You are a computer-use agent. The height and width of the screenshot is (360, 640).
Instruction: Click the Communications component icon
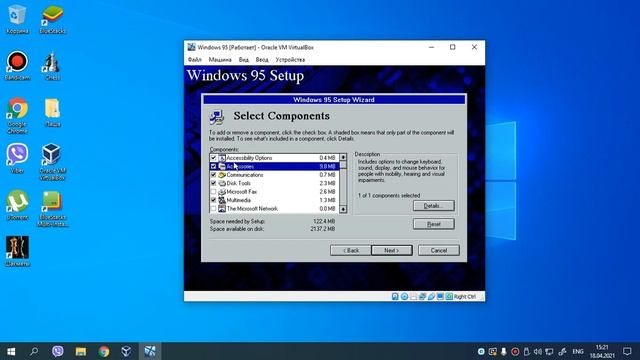pyautogui.click(x=222, y=175)
